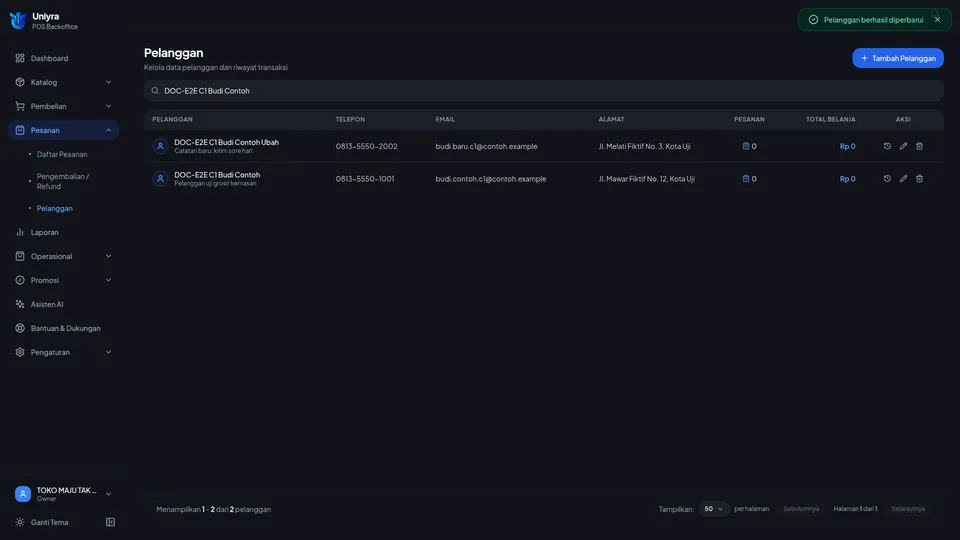Click the Dashboard grid icon
Image resolution: width=960 pixels, height=540 pixels.
click(x=20, y=58)
